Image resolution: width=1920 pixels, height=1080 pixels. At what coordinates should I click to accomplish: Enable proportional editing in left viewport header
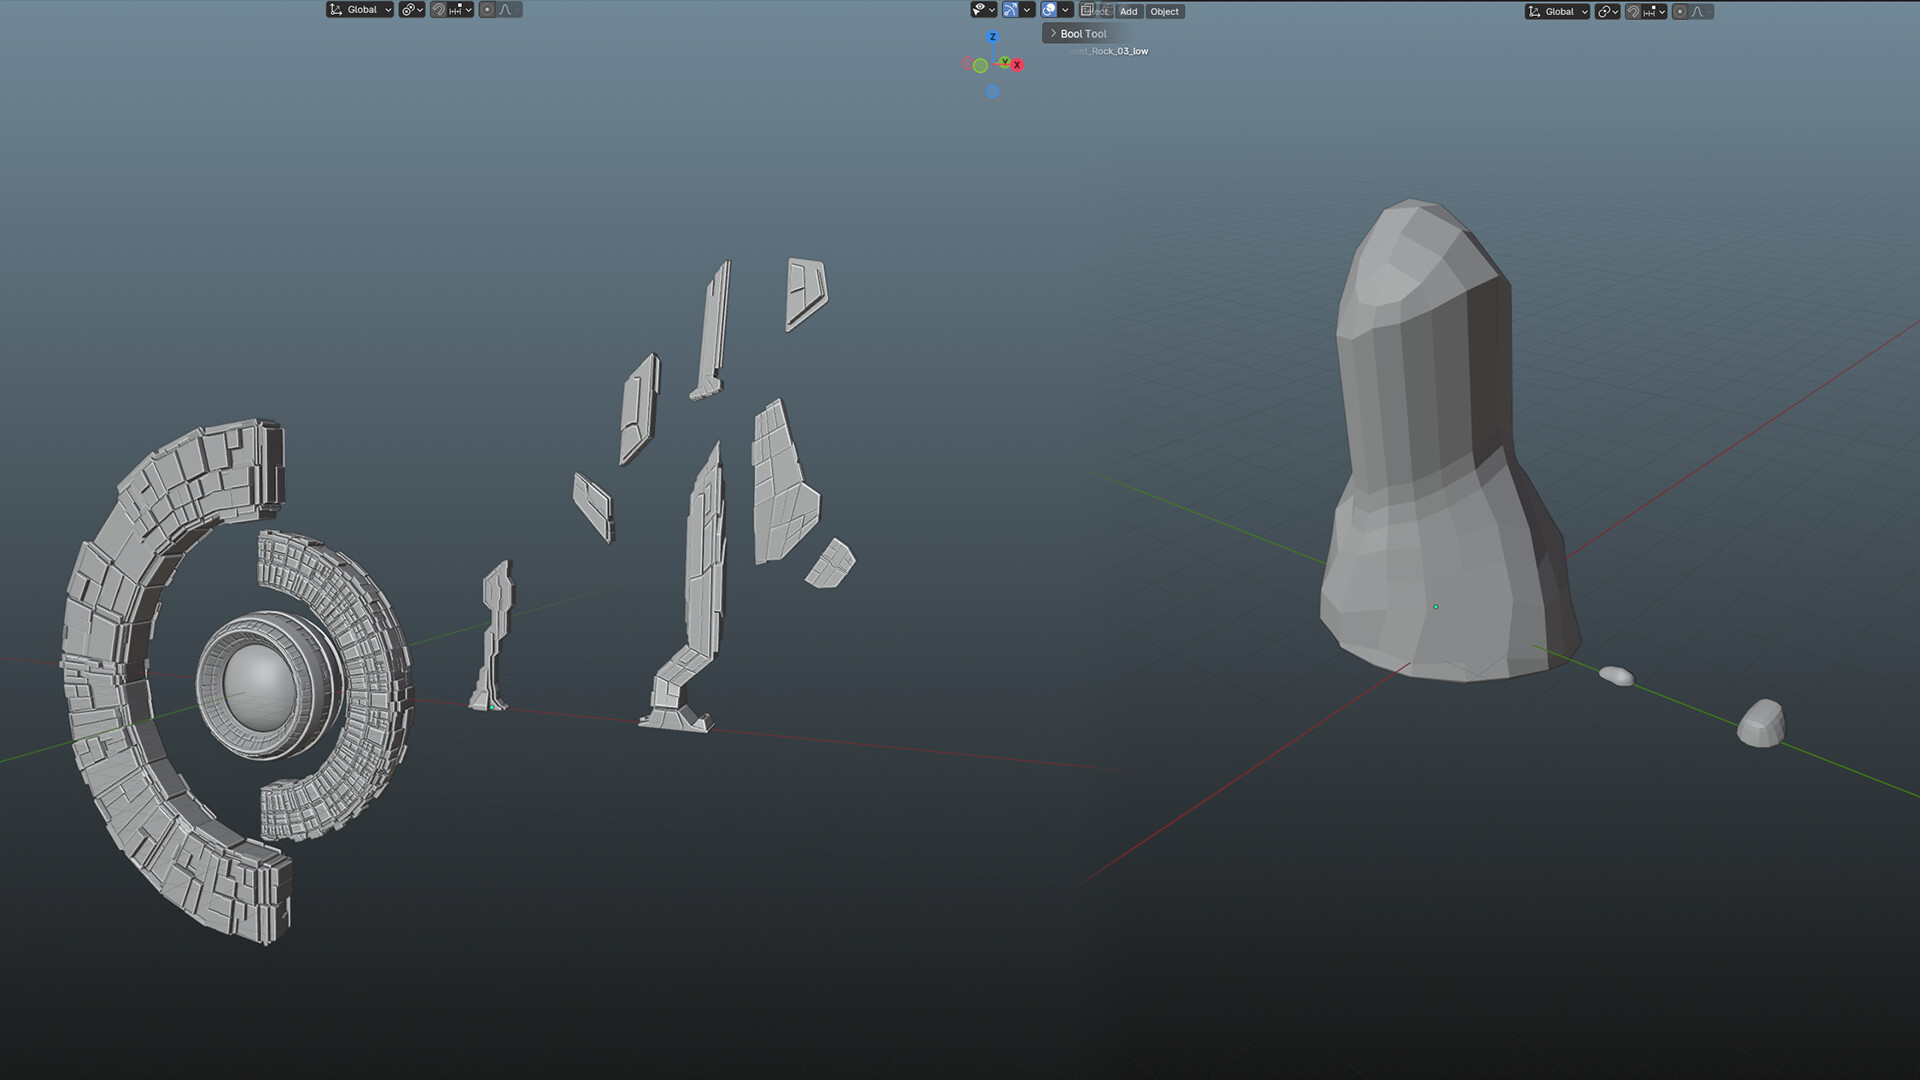point(487,10)
